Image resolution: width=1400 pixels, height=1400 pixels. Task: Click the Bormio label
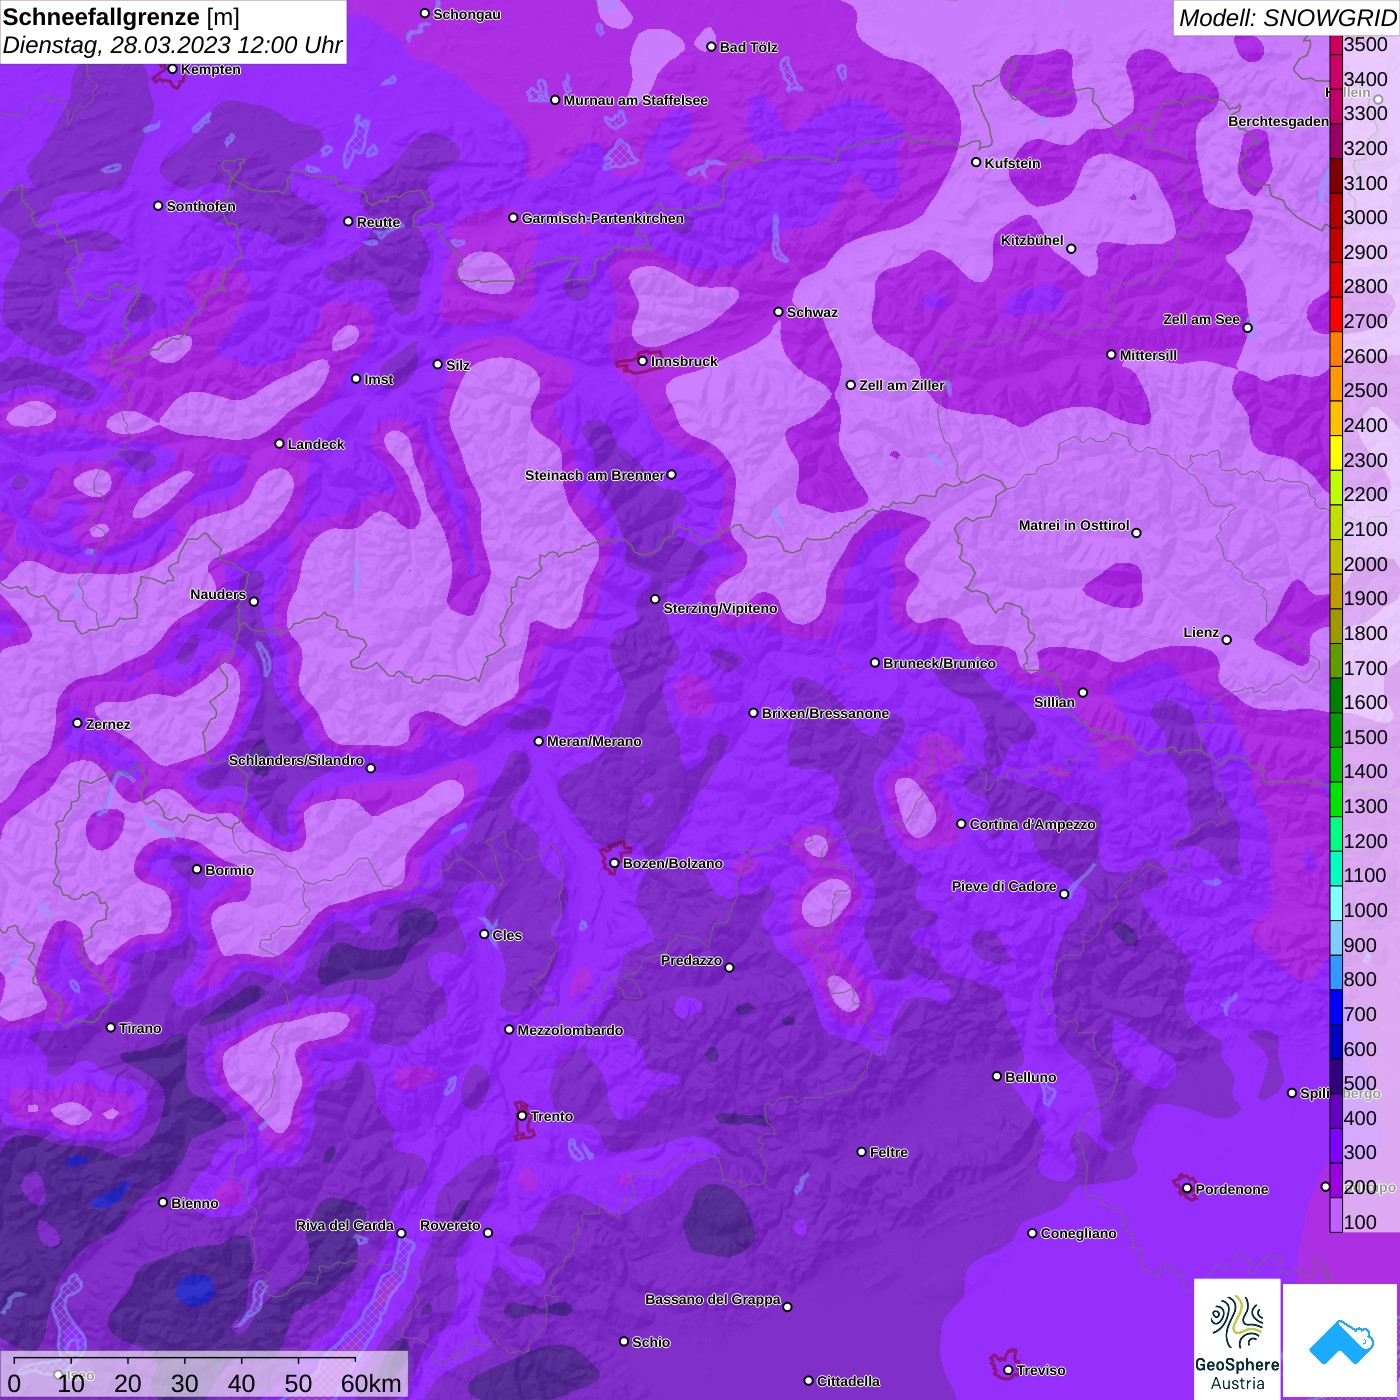pyautogui.click(x=230, y=870)
